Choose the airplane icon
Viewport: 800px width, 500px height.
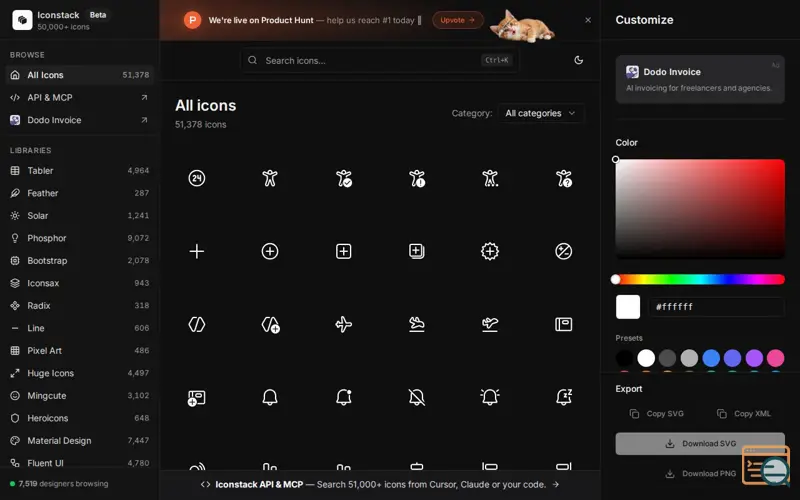343,324
